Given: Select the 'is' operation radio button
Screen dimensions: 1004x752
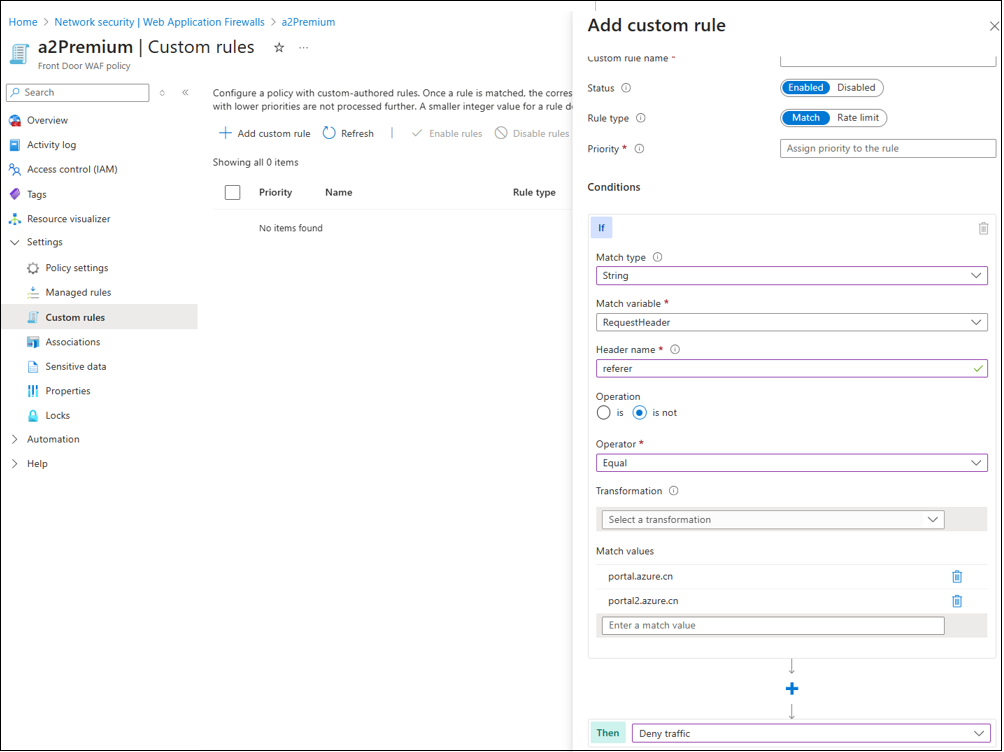Looking at the screenshot, I should [603, 412].
